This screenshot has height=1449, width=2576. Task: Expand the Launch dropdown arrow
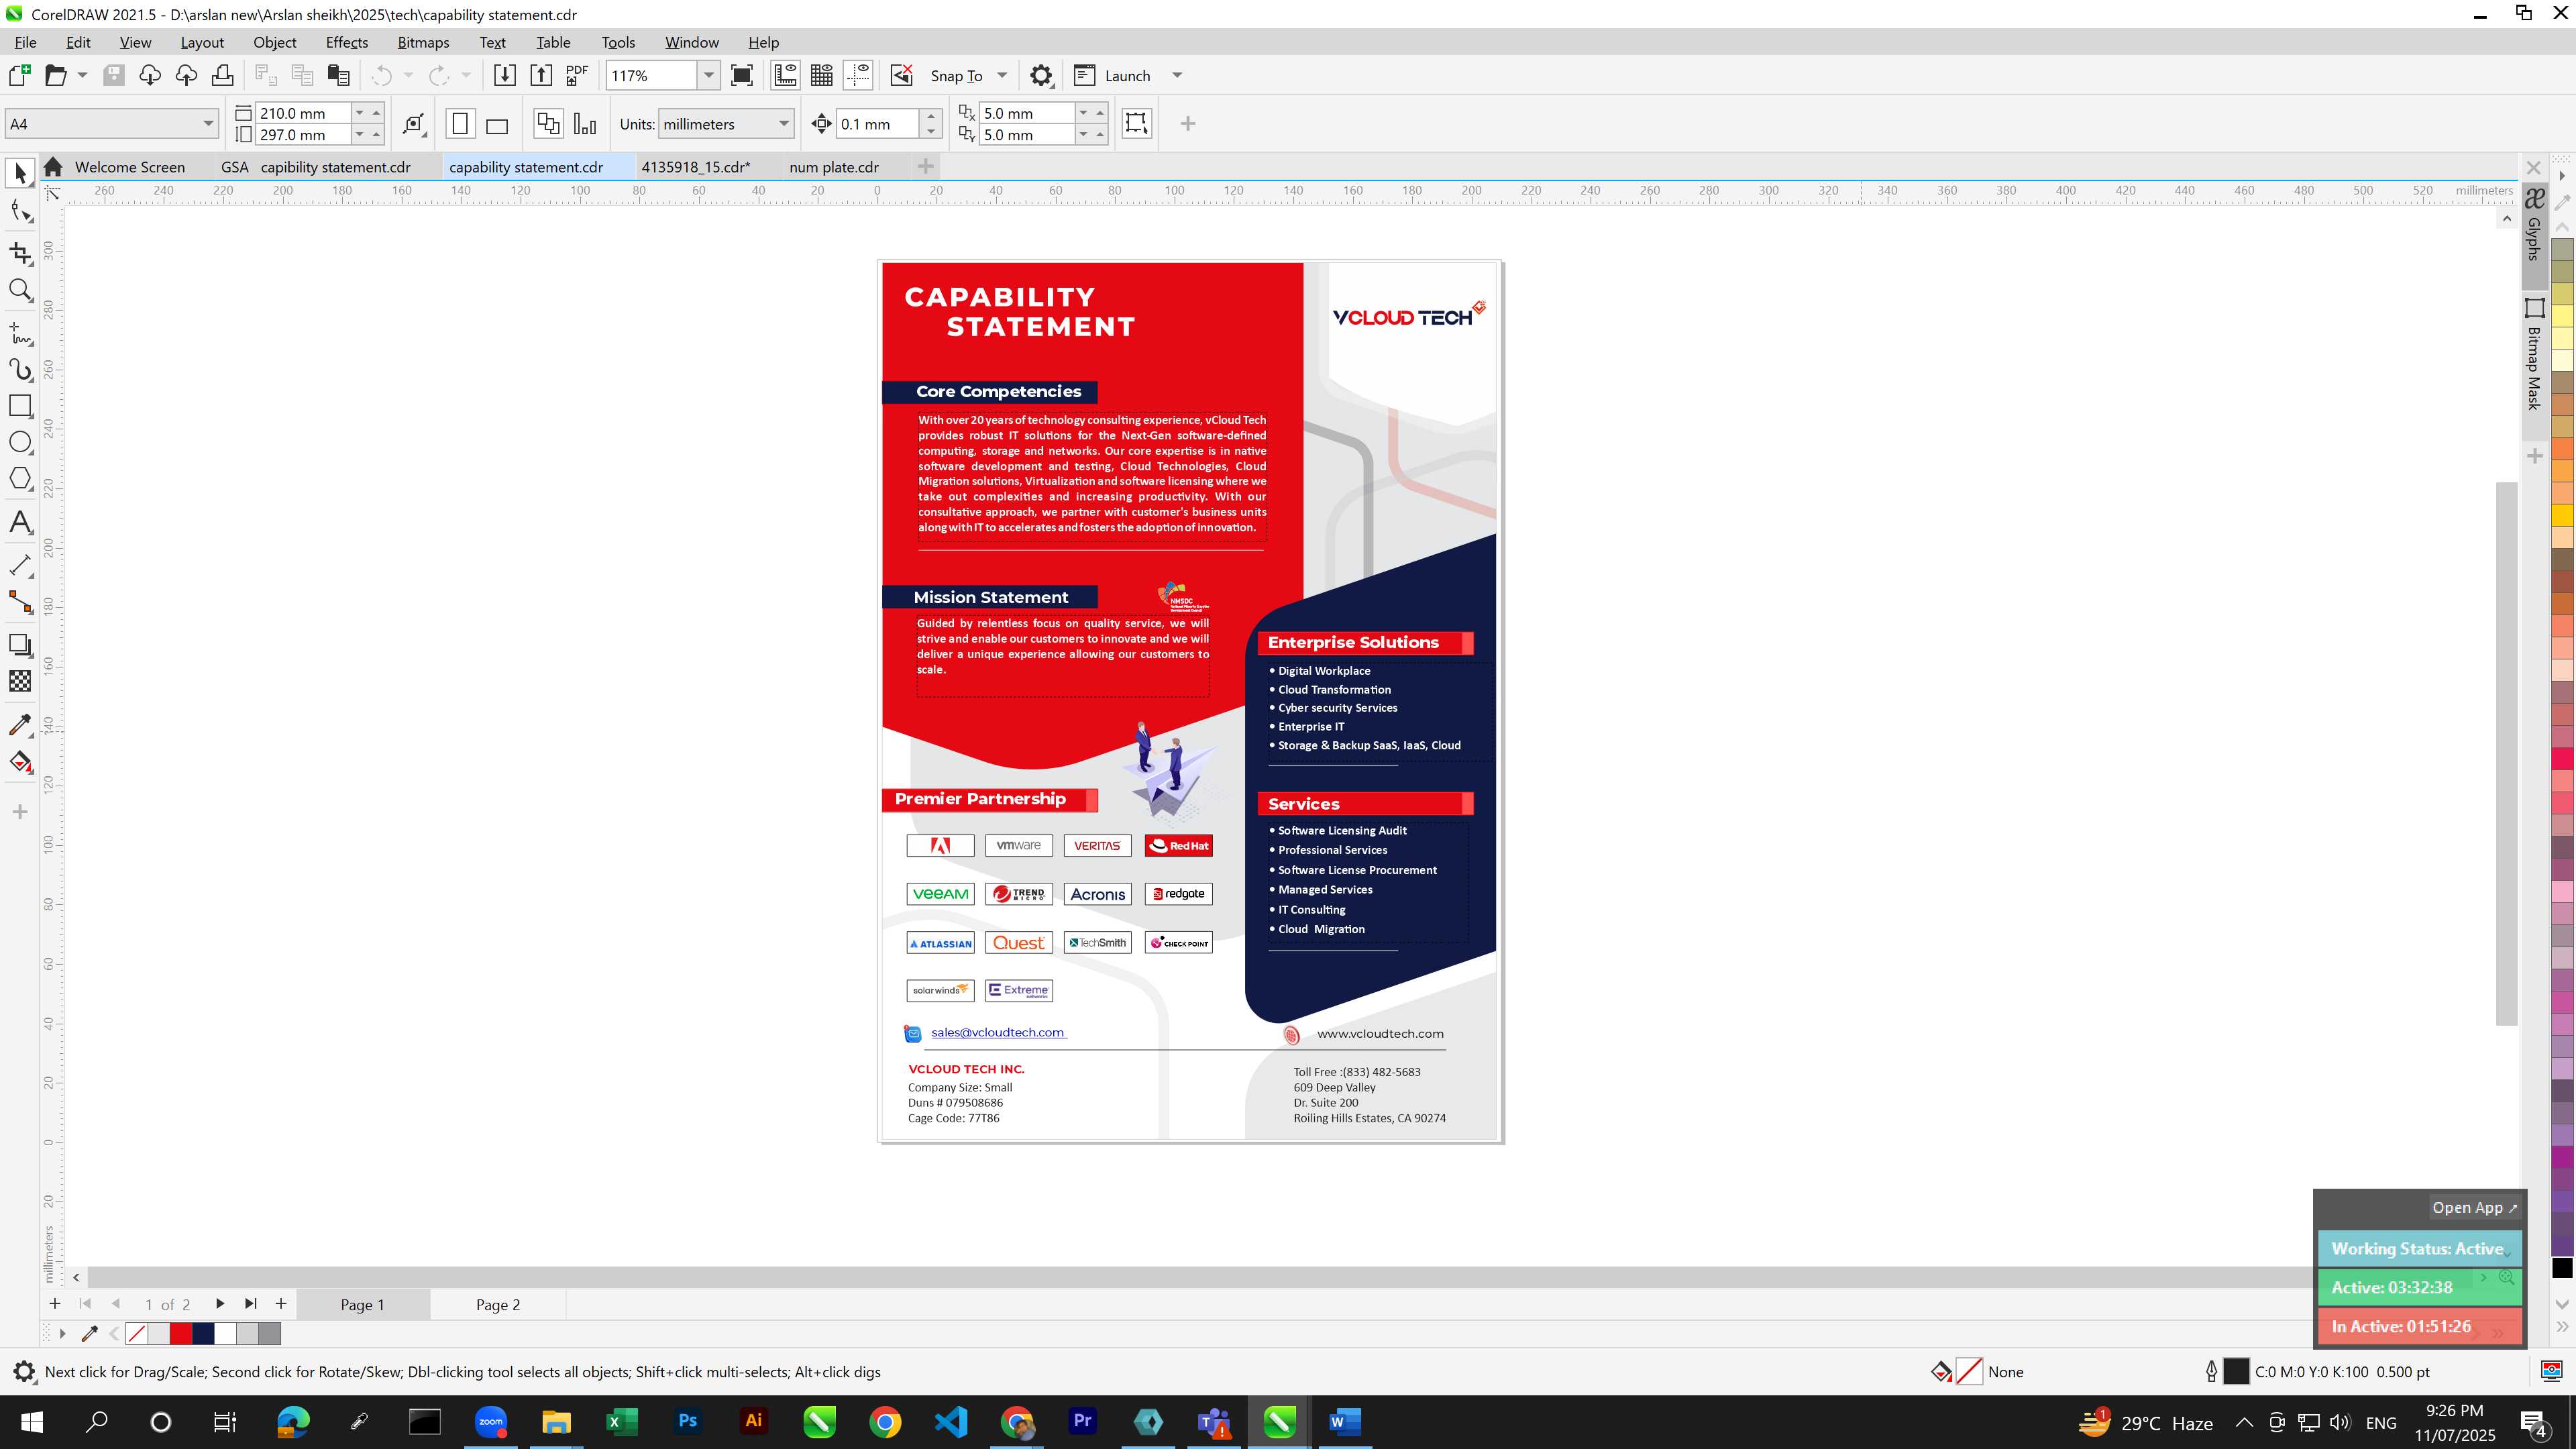pos(1177,75)
